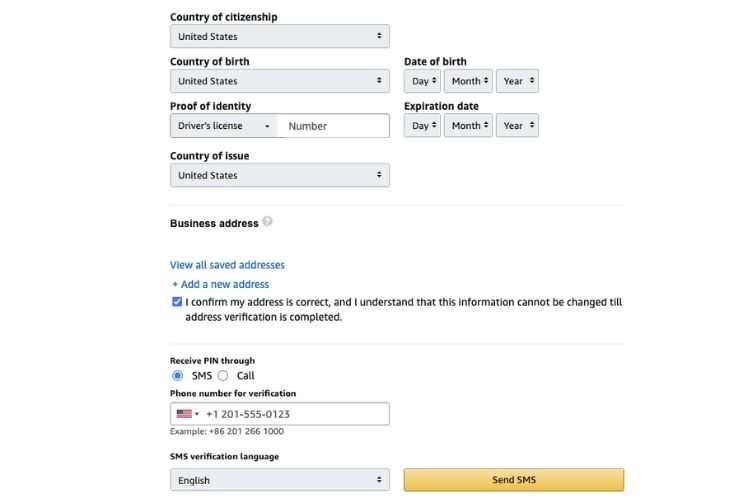Open the Year dropdown for Date of birth
The image size is (750, 500).
(517, 81)
